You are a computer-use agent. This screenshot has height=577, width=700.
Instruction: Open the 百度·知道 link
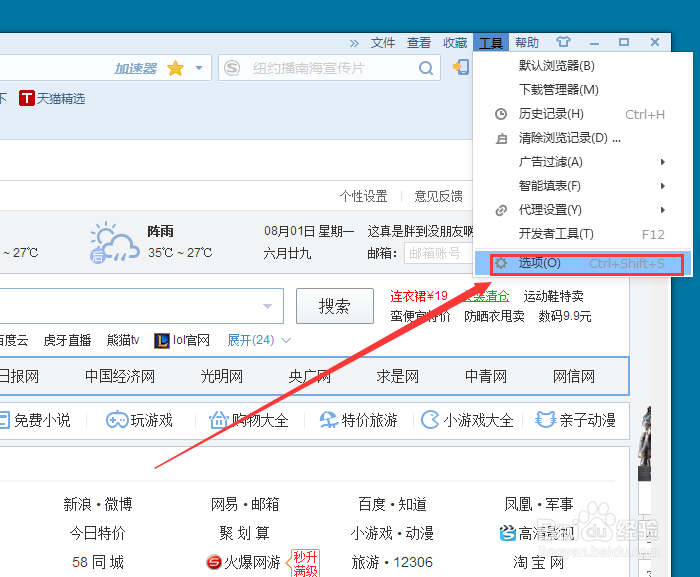point(392,504)
